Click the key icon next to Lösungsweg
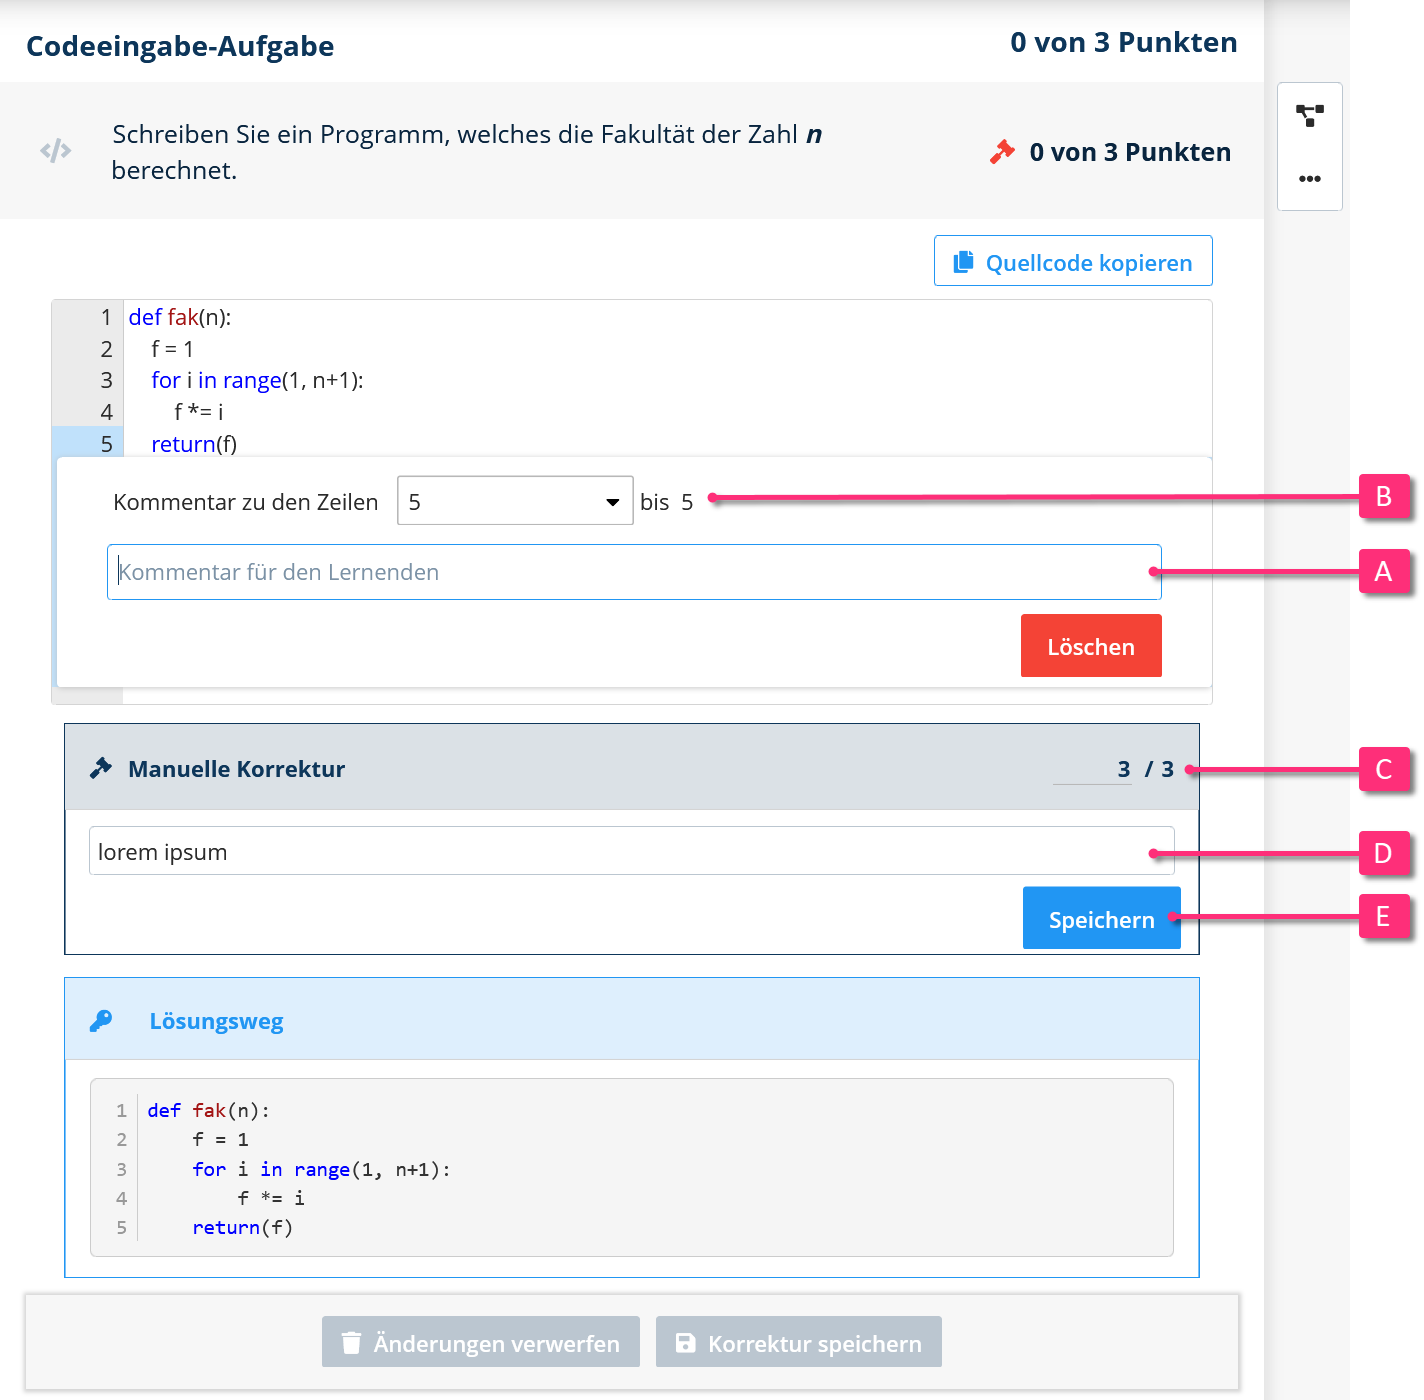 click(101, 1021)
